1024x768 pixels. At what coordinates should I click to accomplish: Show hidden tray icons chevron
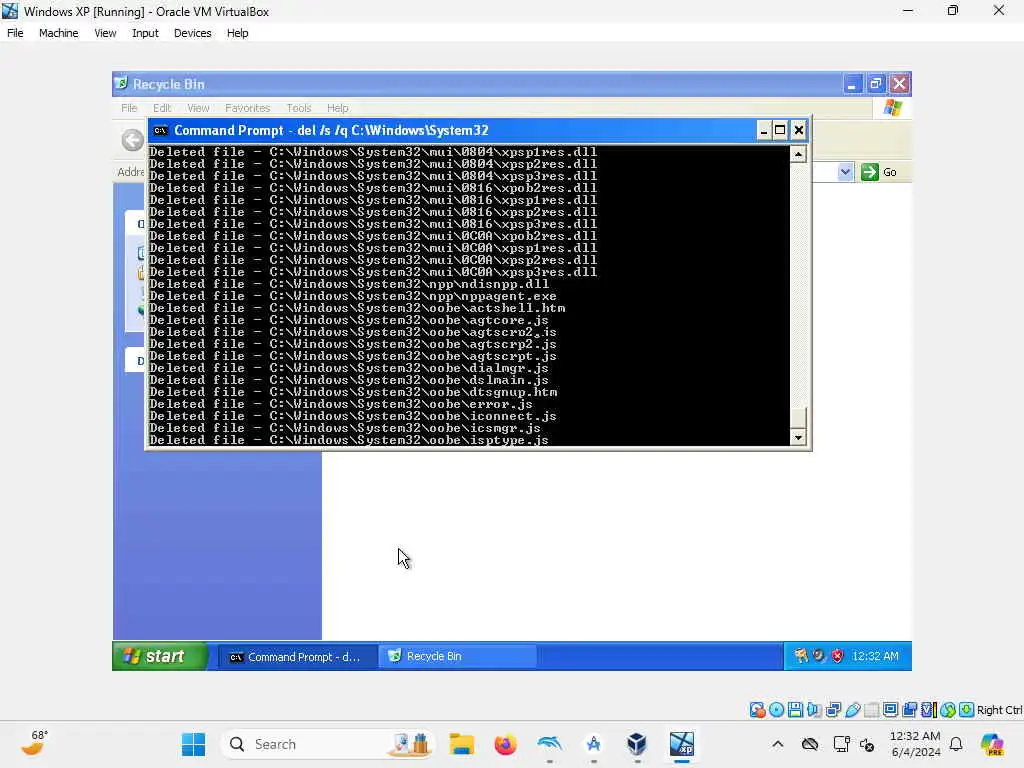(x=778, y=744)
